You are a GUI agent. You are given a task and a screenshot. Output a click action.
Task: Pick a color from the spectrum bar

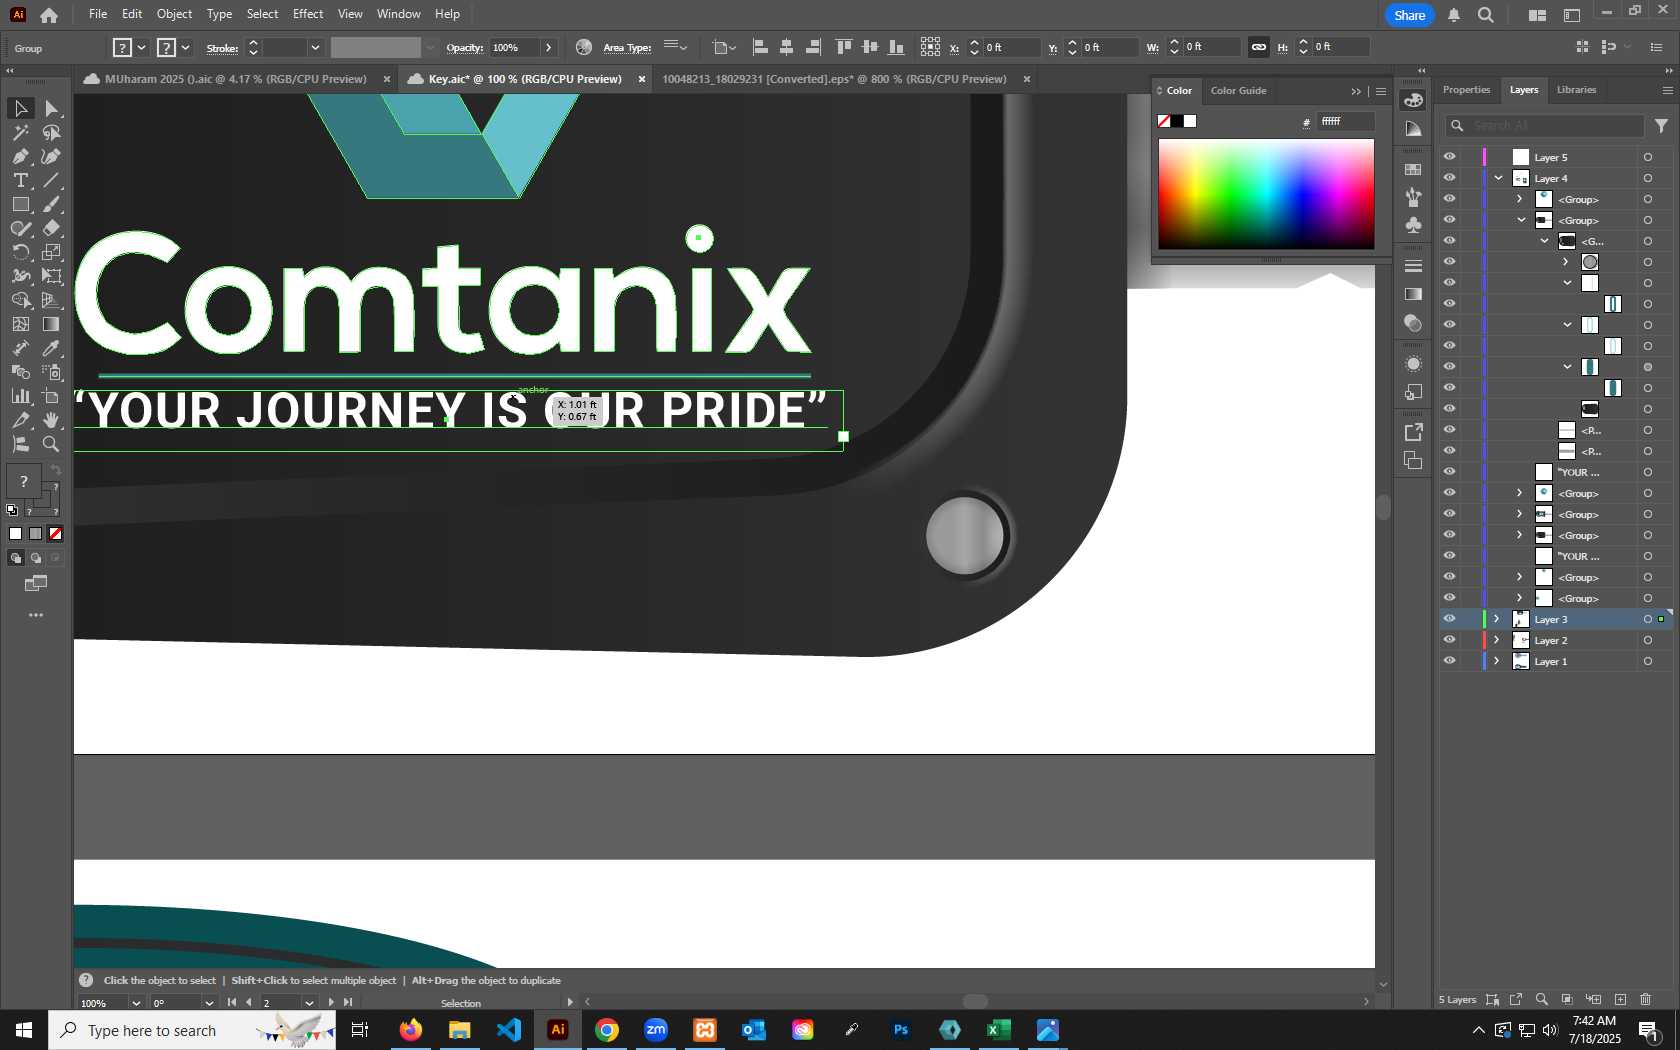click(1266, 194)
